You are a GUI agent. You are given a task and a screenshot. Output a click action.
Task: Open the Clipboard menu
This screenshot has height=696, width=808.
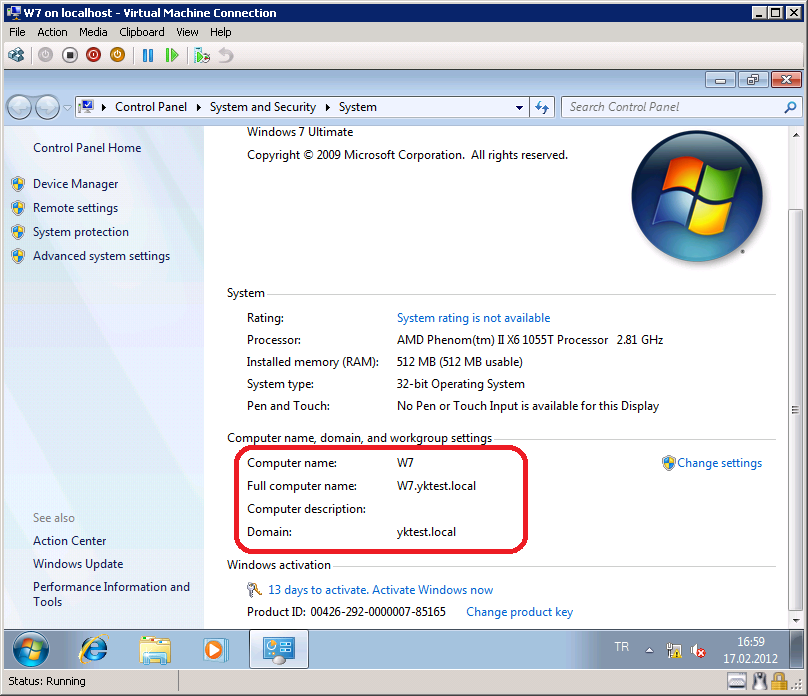[x=142, y=32]
